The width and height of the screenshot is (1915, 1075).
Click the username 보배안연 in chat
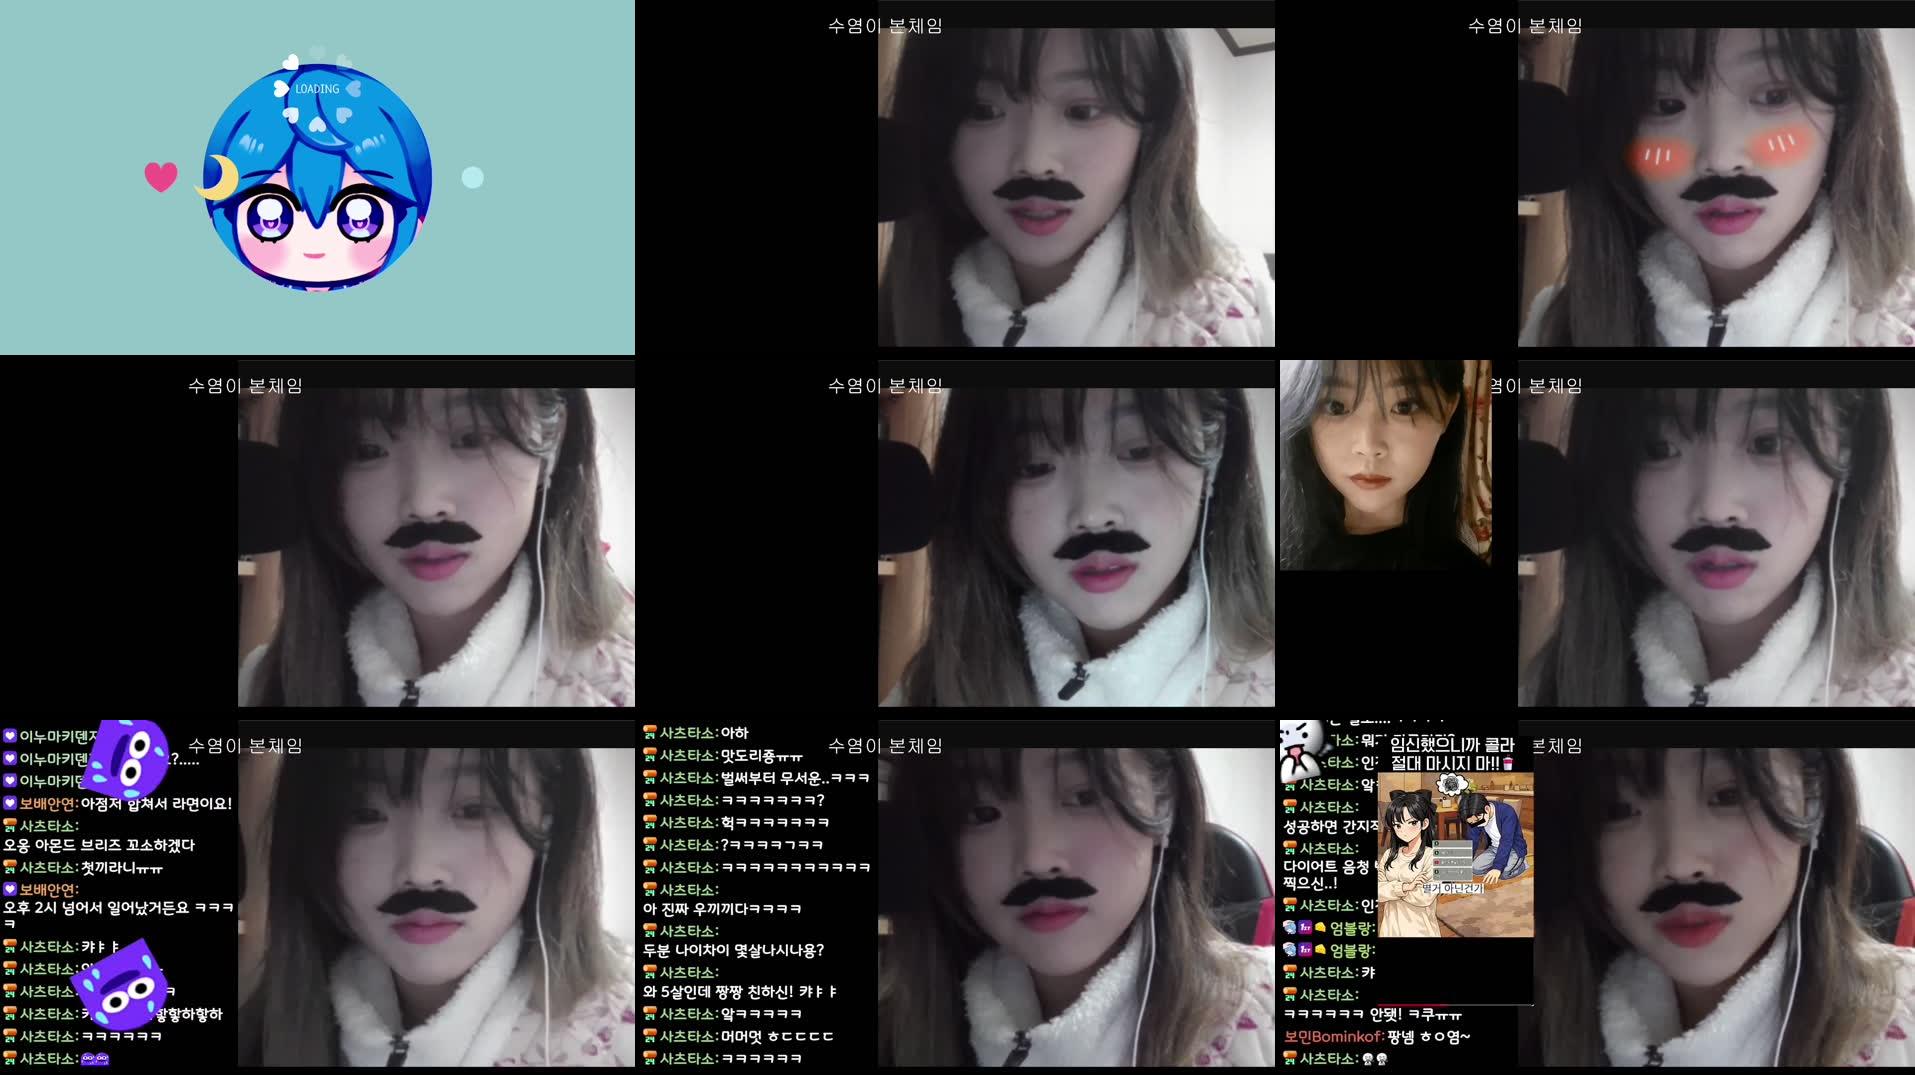pos(46,803)
